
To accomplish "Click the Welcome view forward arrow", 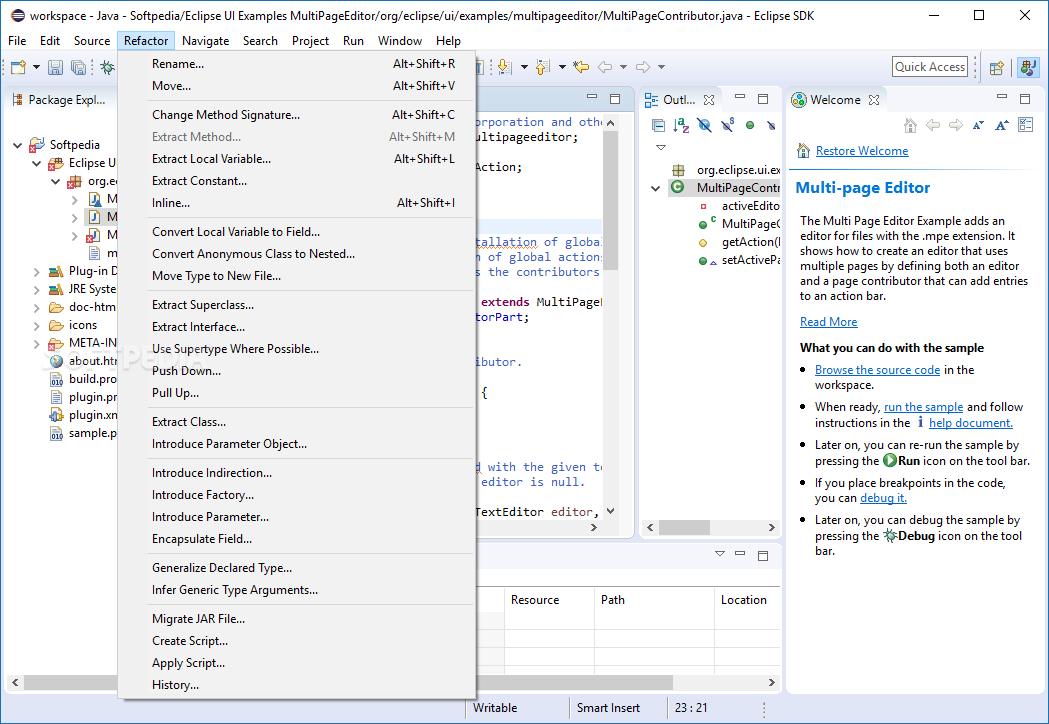I will pyautogui.click(x=956, y=125).
